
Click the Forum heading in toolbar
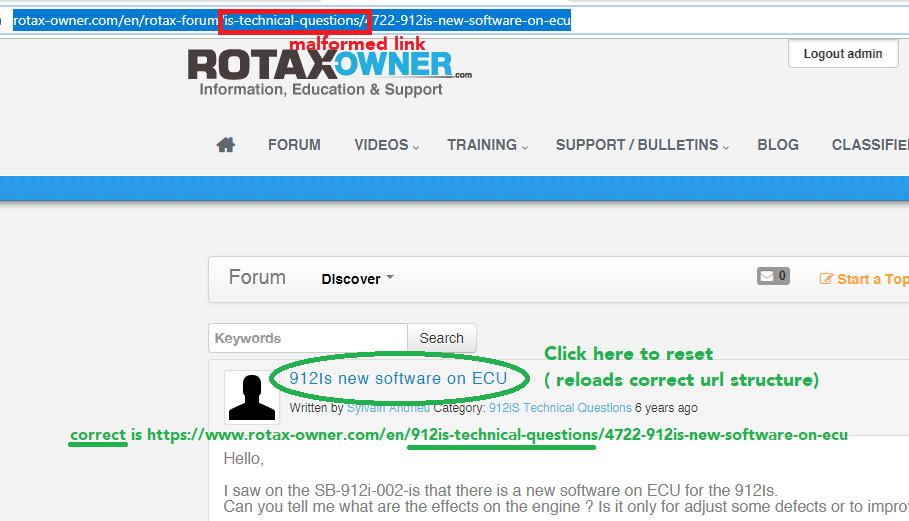[257, 278]
